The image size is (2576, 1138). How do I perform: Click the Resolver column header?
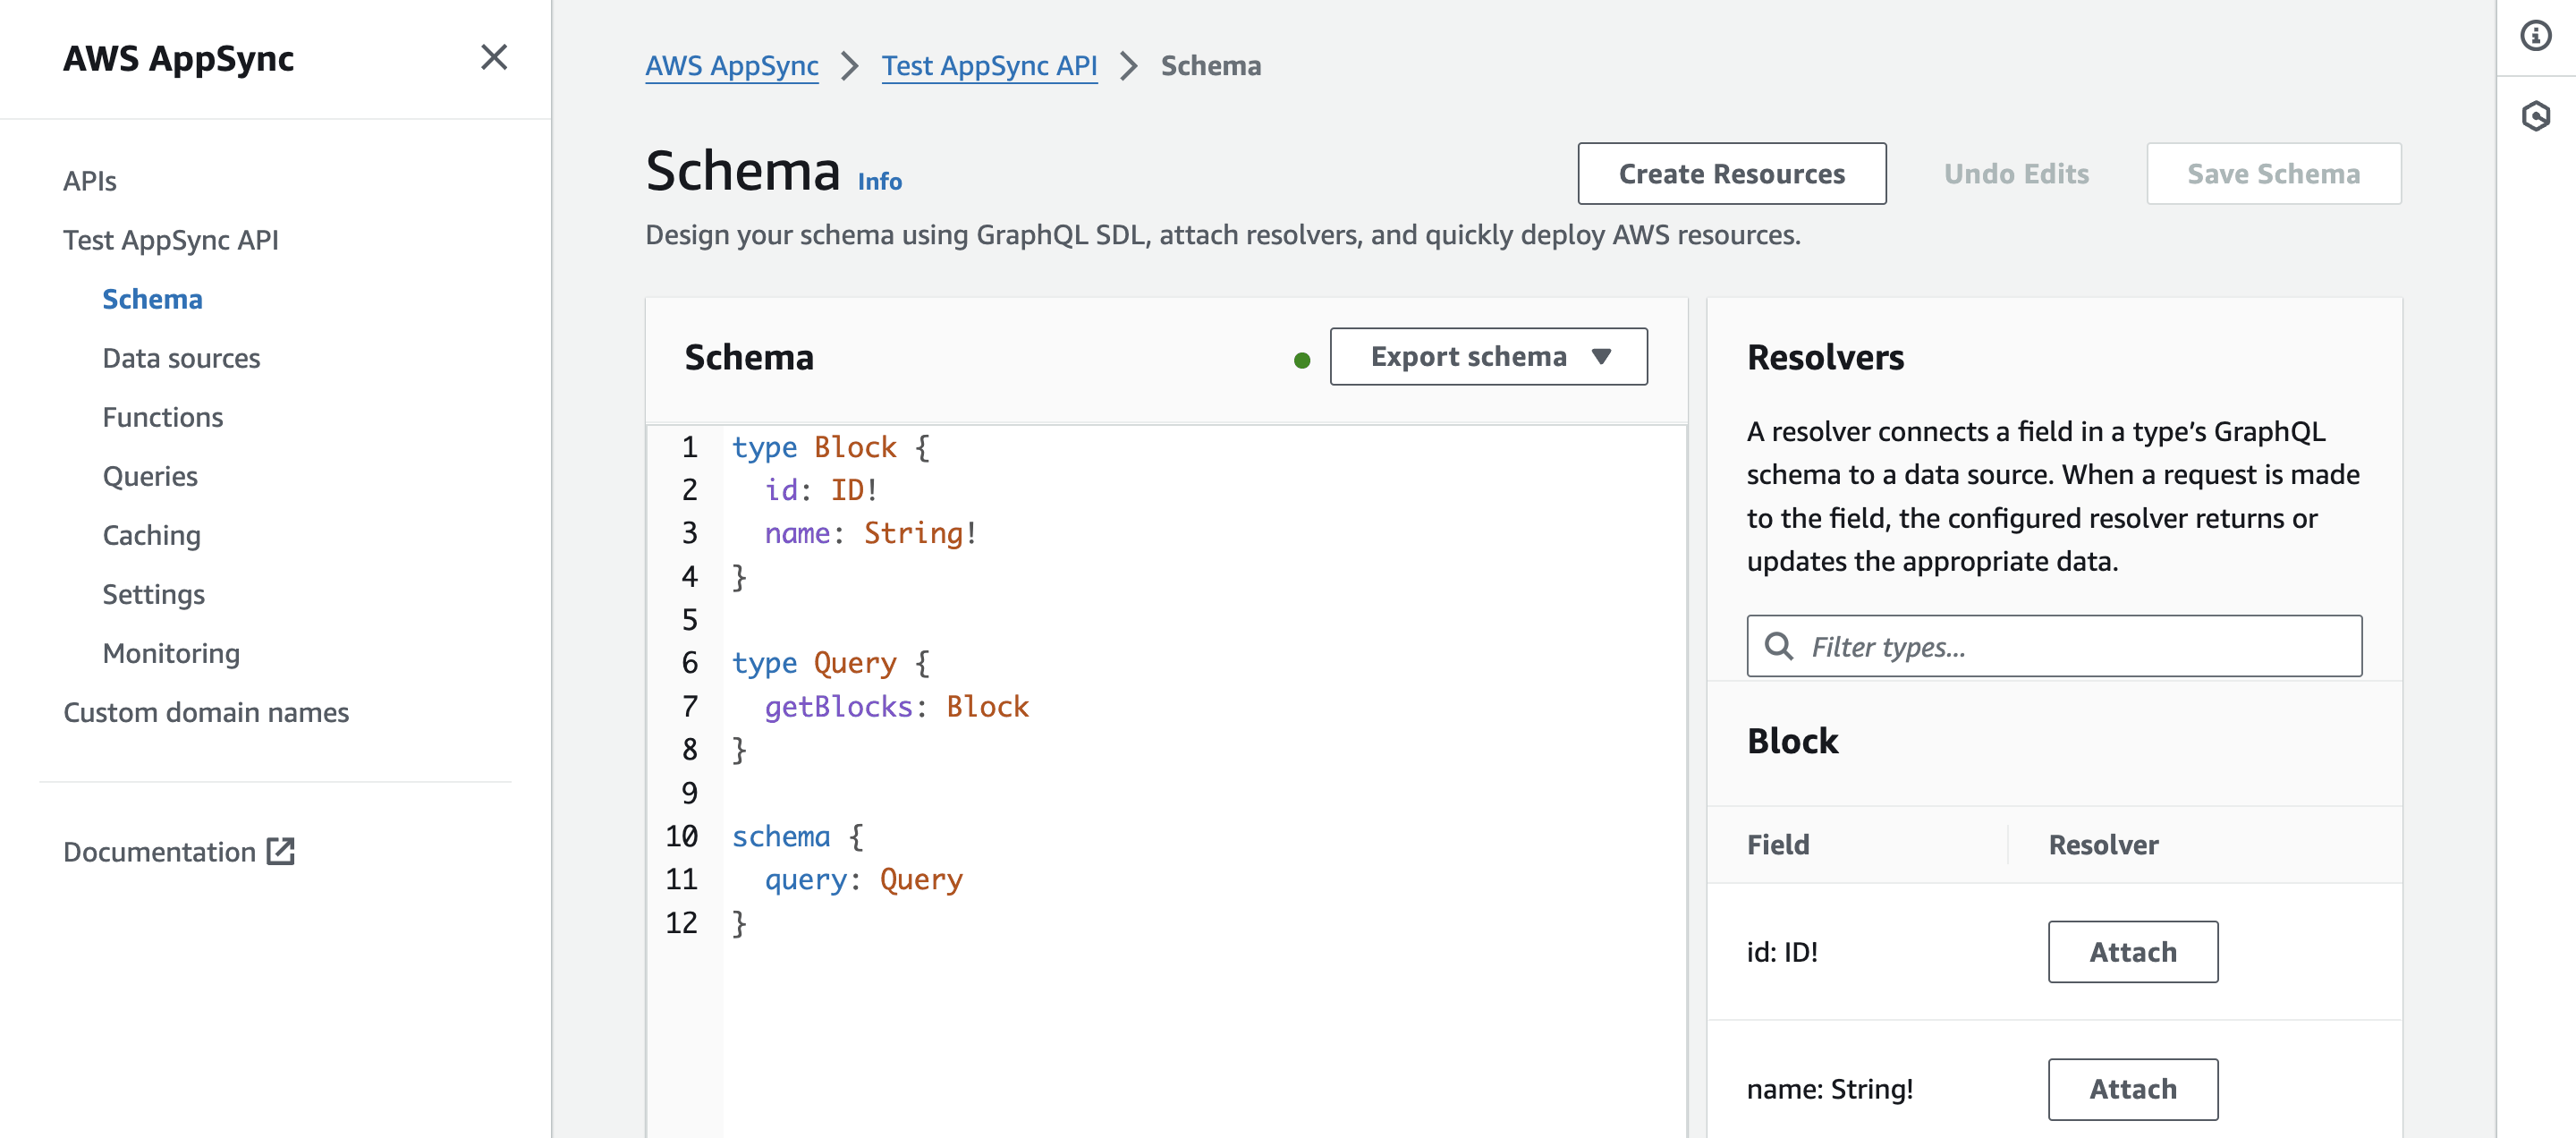(2103, 845)
